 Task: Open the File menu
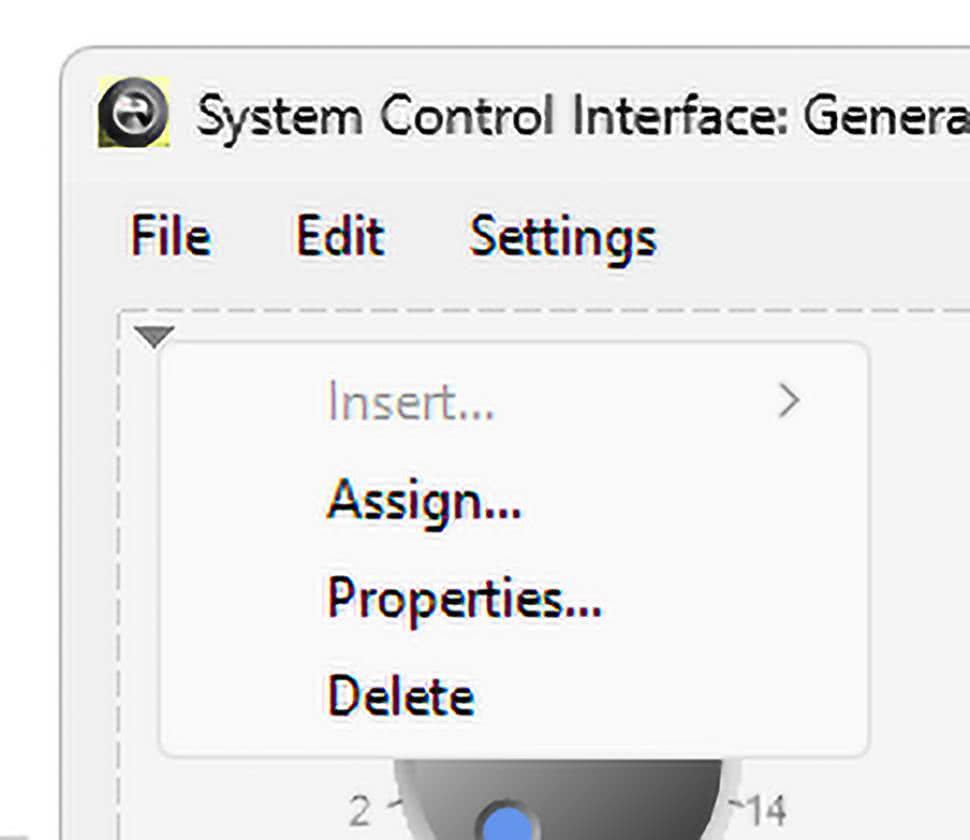(171, 238)
